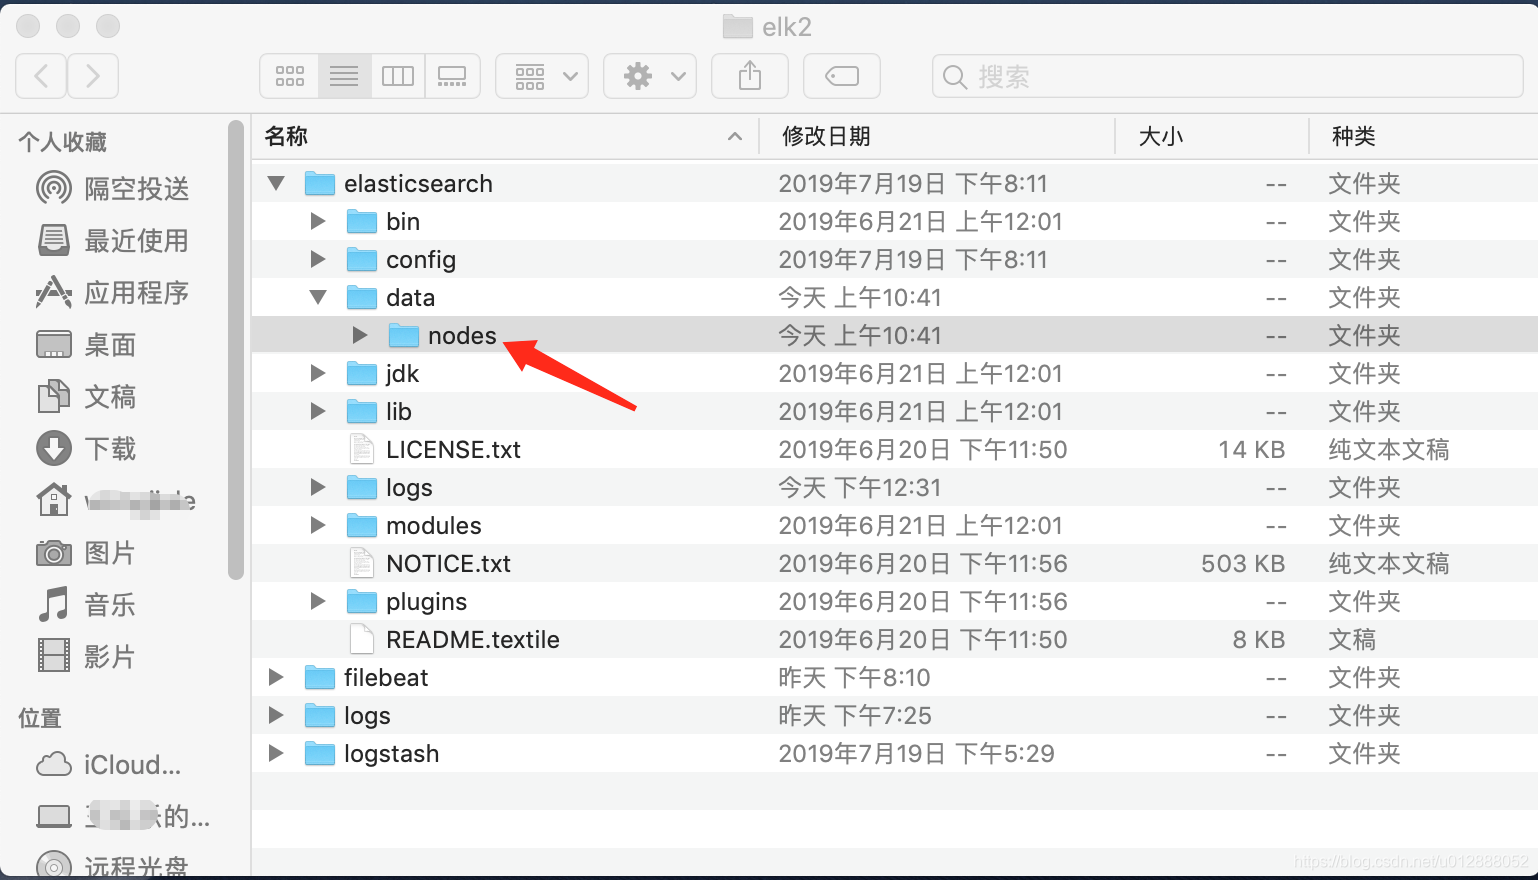Image resolution: width=1538 pixels, height=880 pixels.
Task: Select the config folder name
Action: click(x=421, y=260)
